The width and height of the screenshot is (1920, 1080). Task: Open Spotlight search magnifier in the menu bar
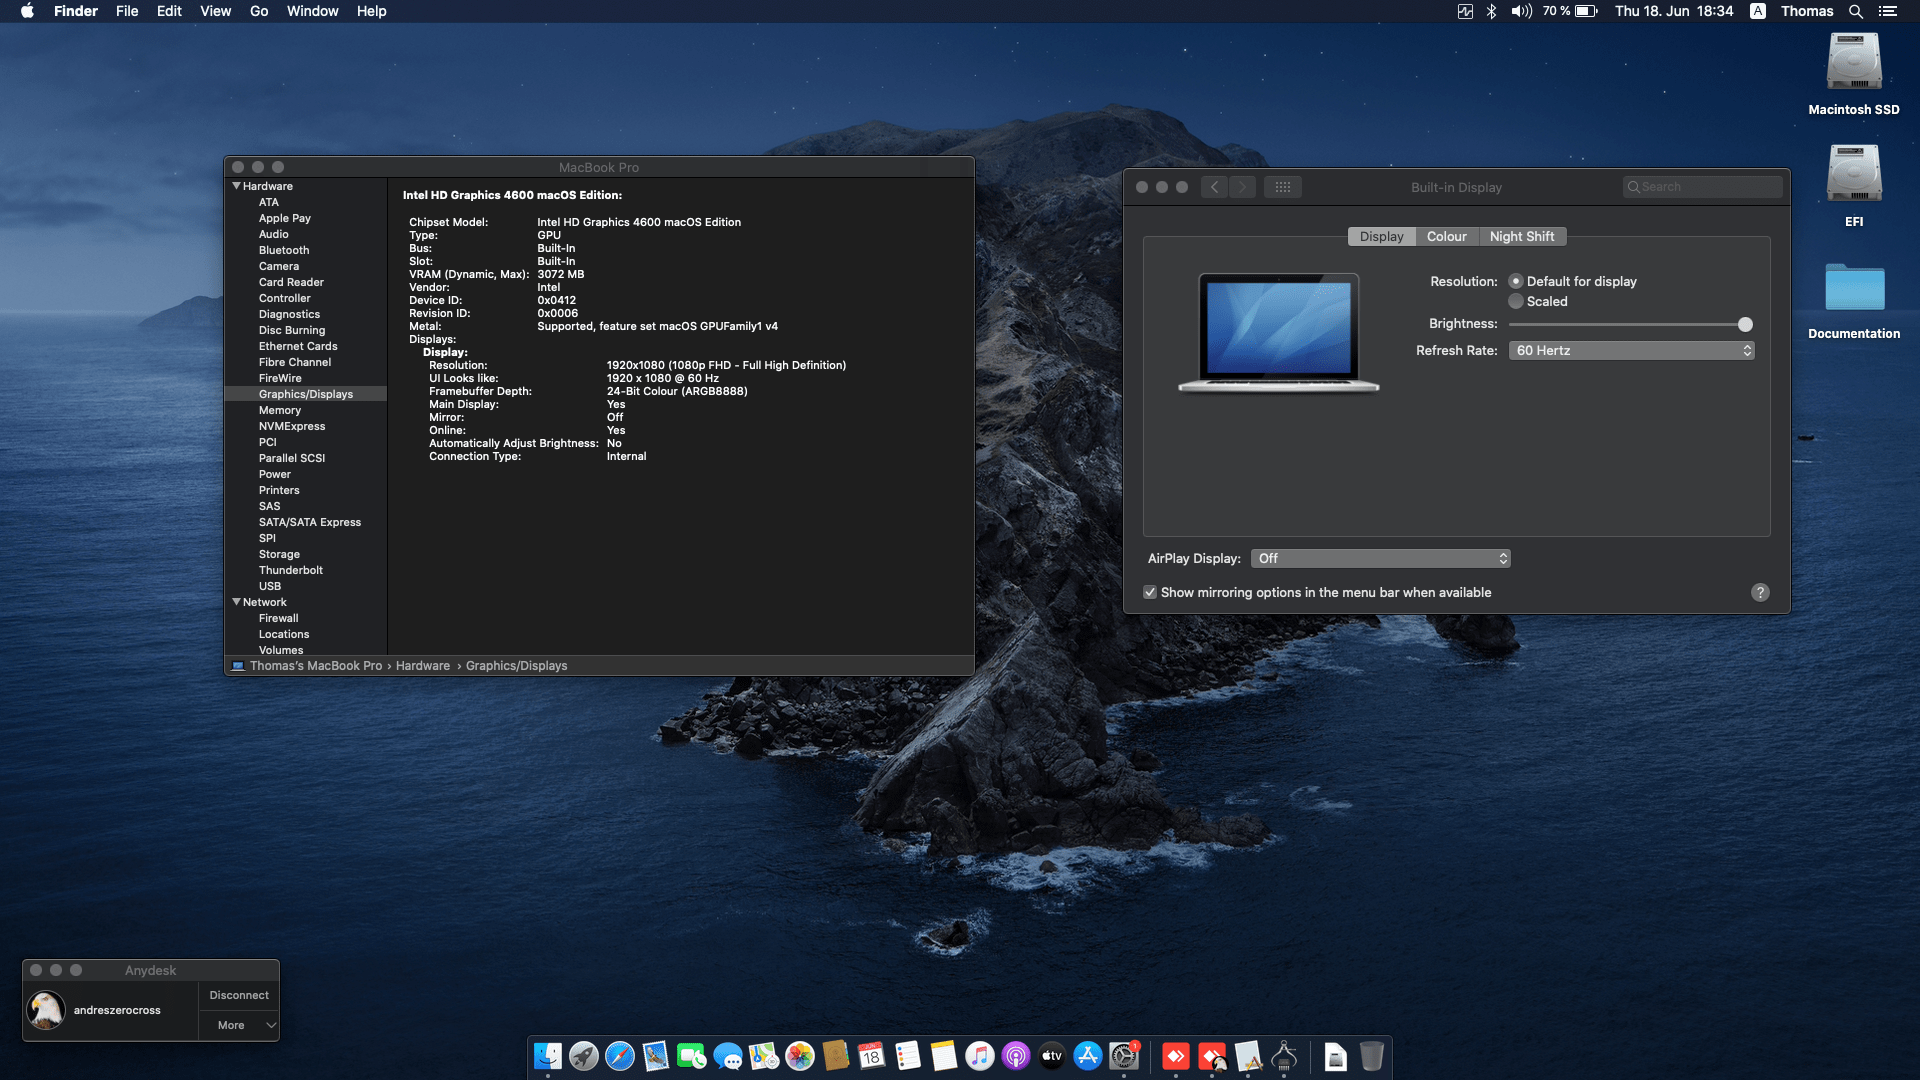[x=1856, y=11]
